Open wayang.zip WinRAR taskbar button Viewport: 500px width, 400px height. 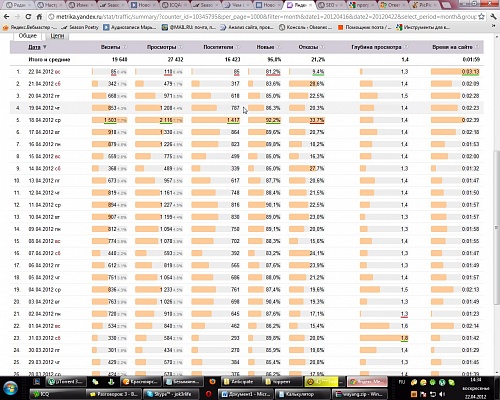(360, 394)
